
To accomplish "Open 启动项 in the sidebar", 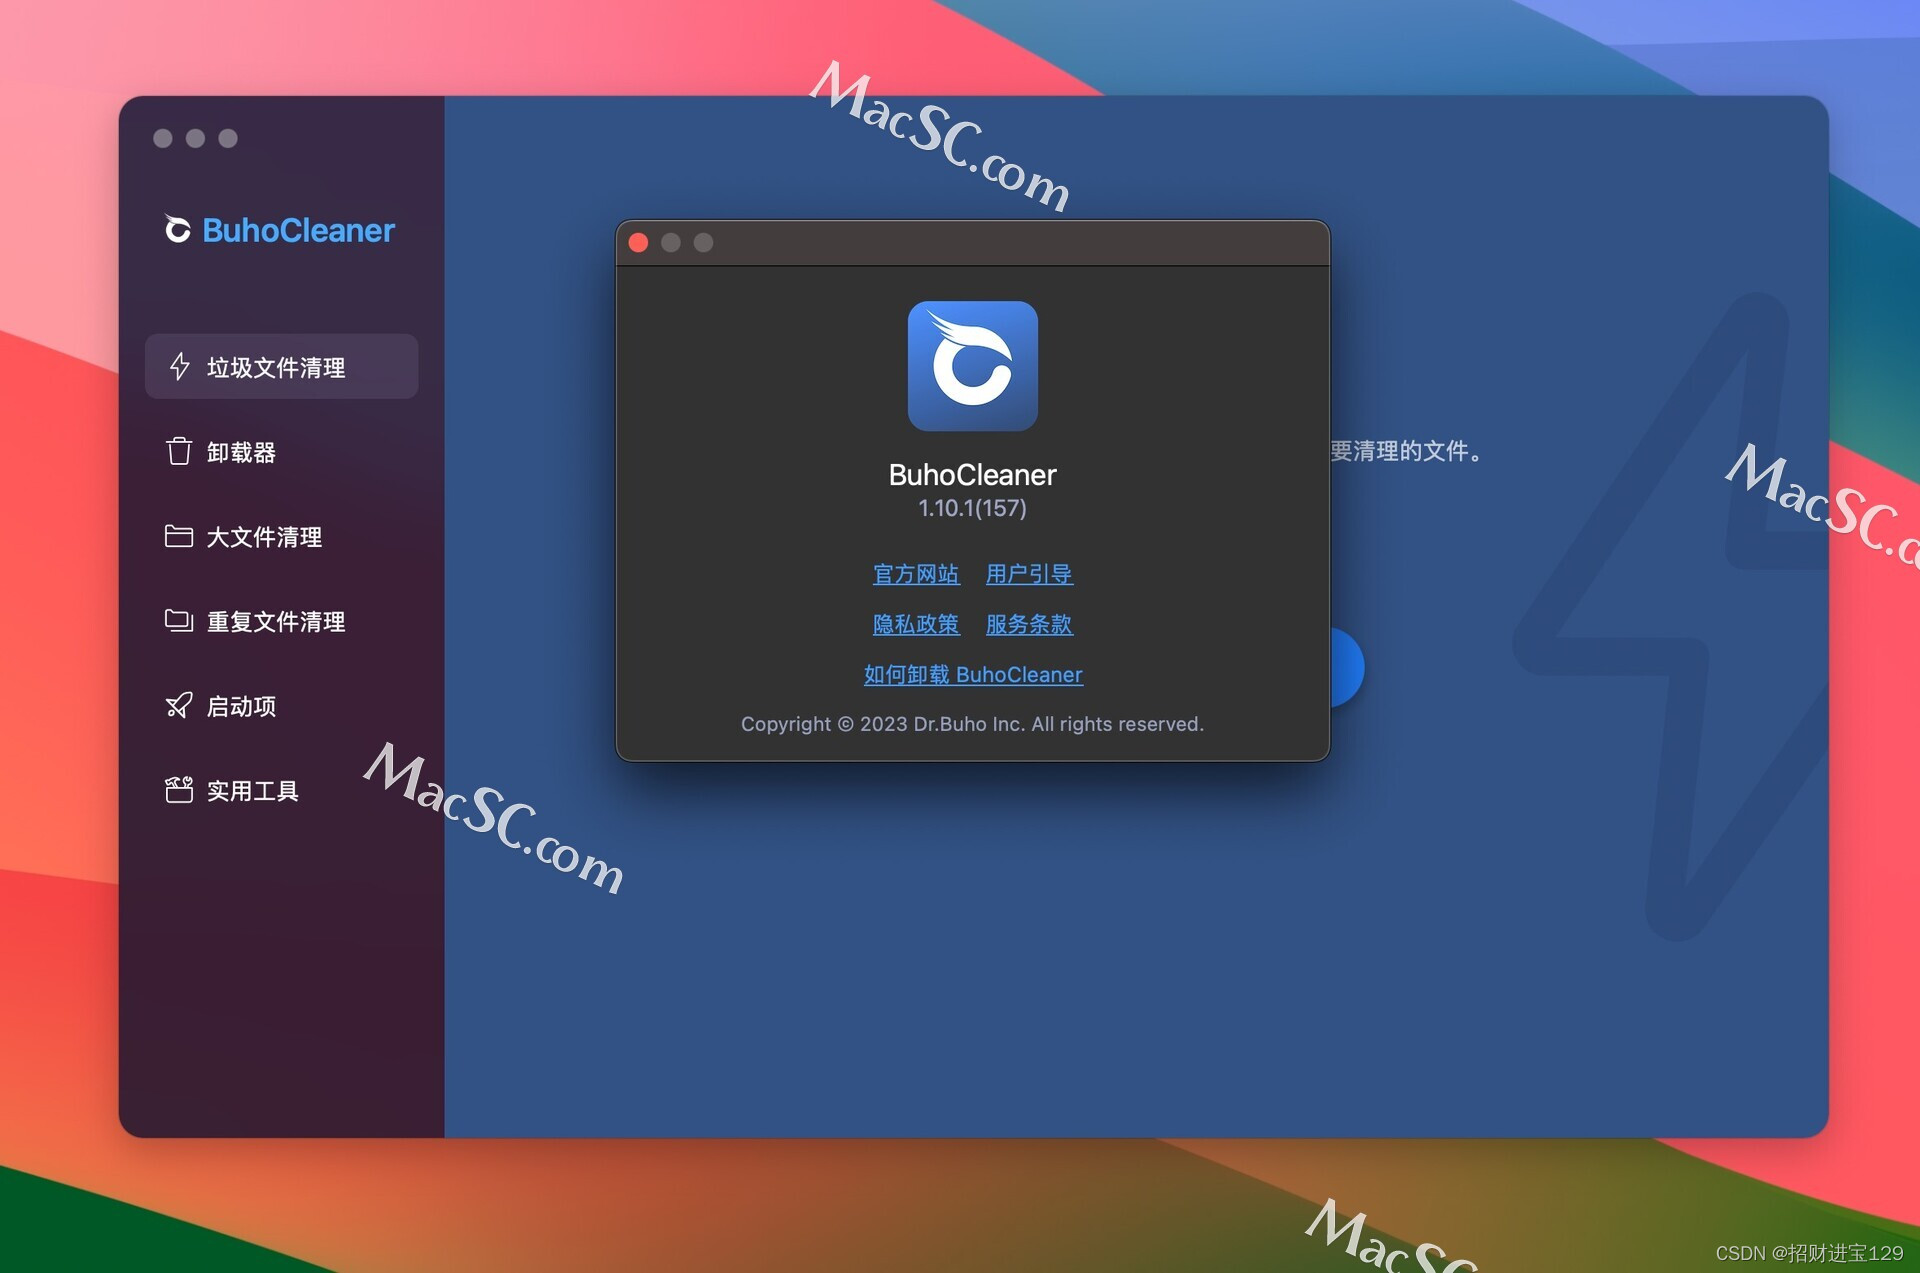I will point(281,706).
